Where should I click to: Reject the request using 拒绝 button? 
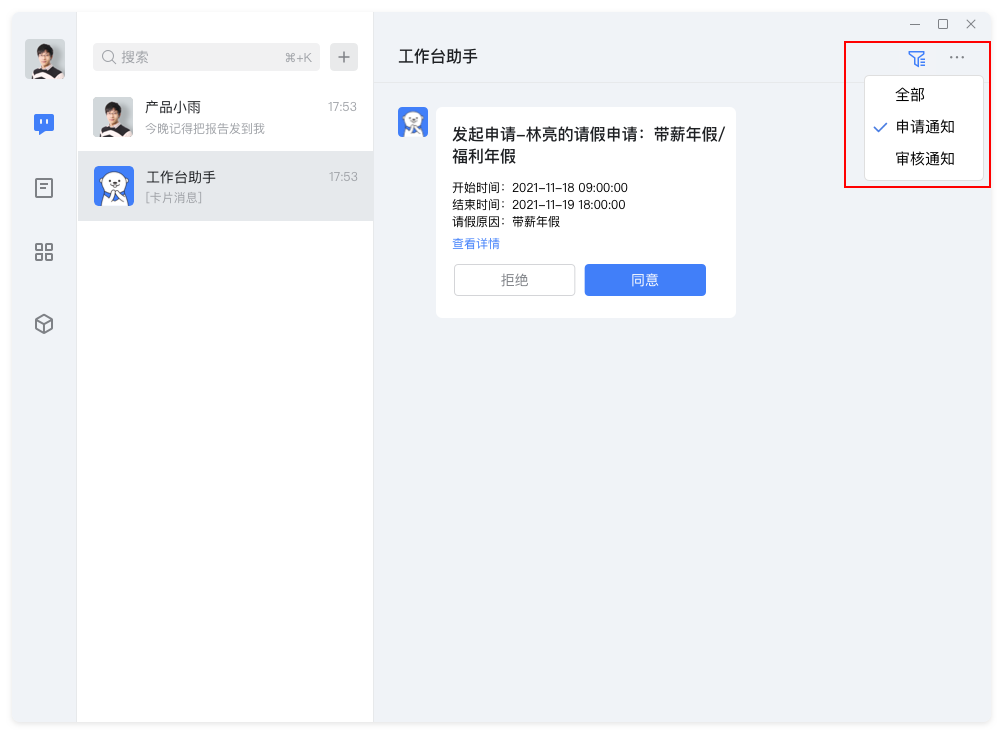click(x=514, y=280)
